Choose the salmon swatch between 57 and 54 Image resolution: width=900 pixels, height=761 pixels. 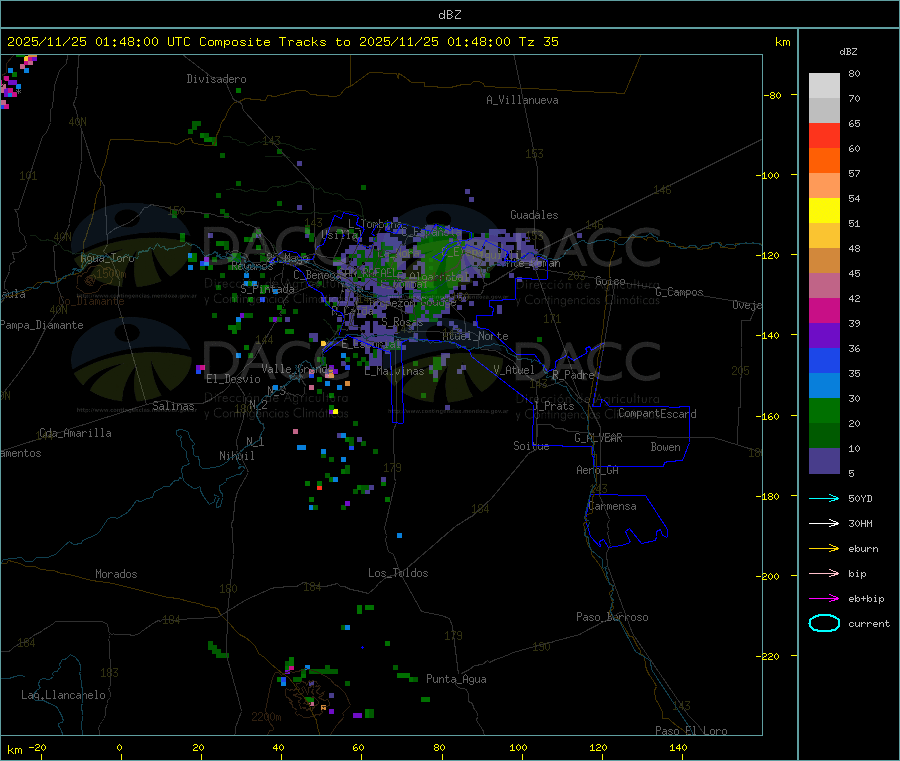(x=824, y=186)
